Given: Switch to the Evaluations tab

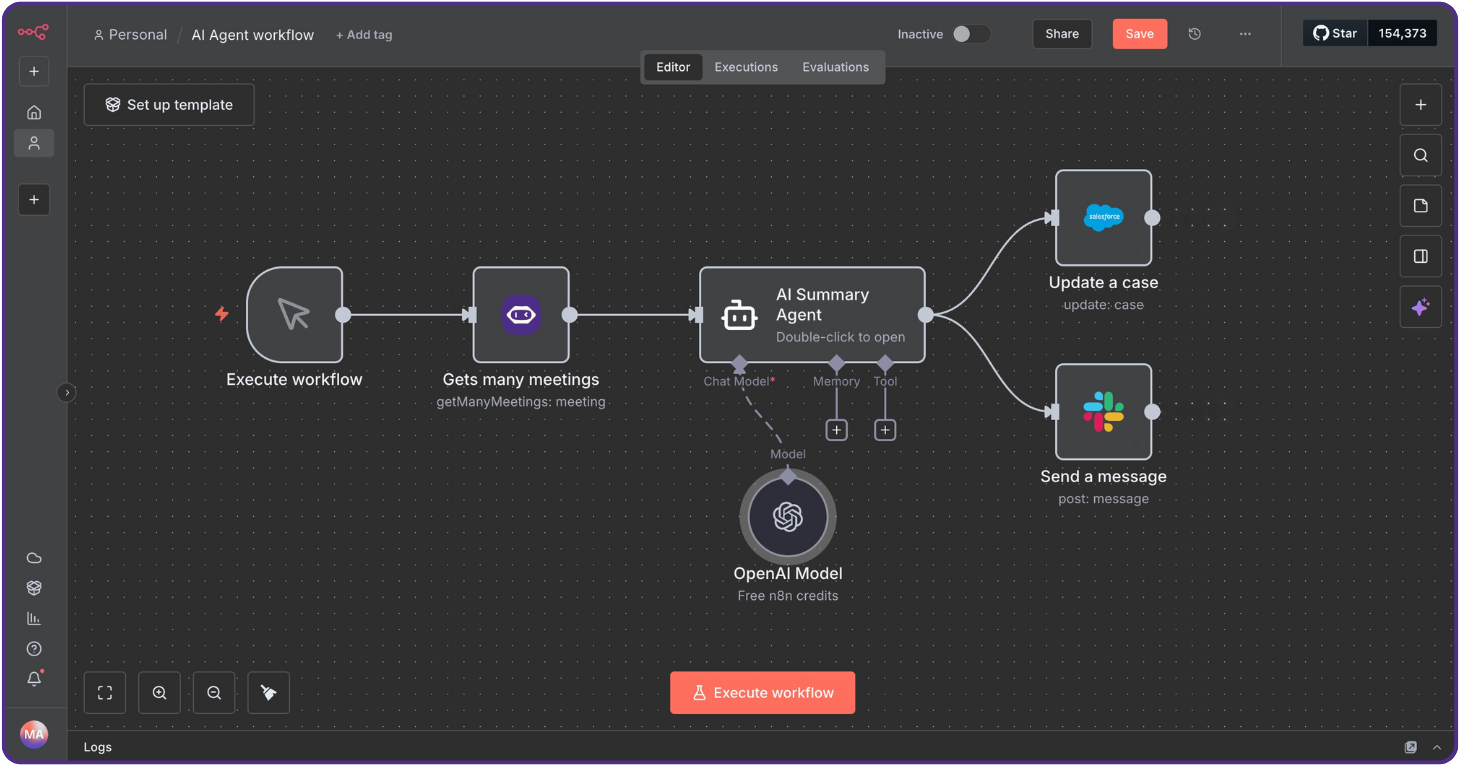Looking at the screenshot, I should pos(836,67).
